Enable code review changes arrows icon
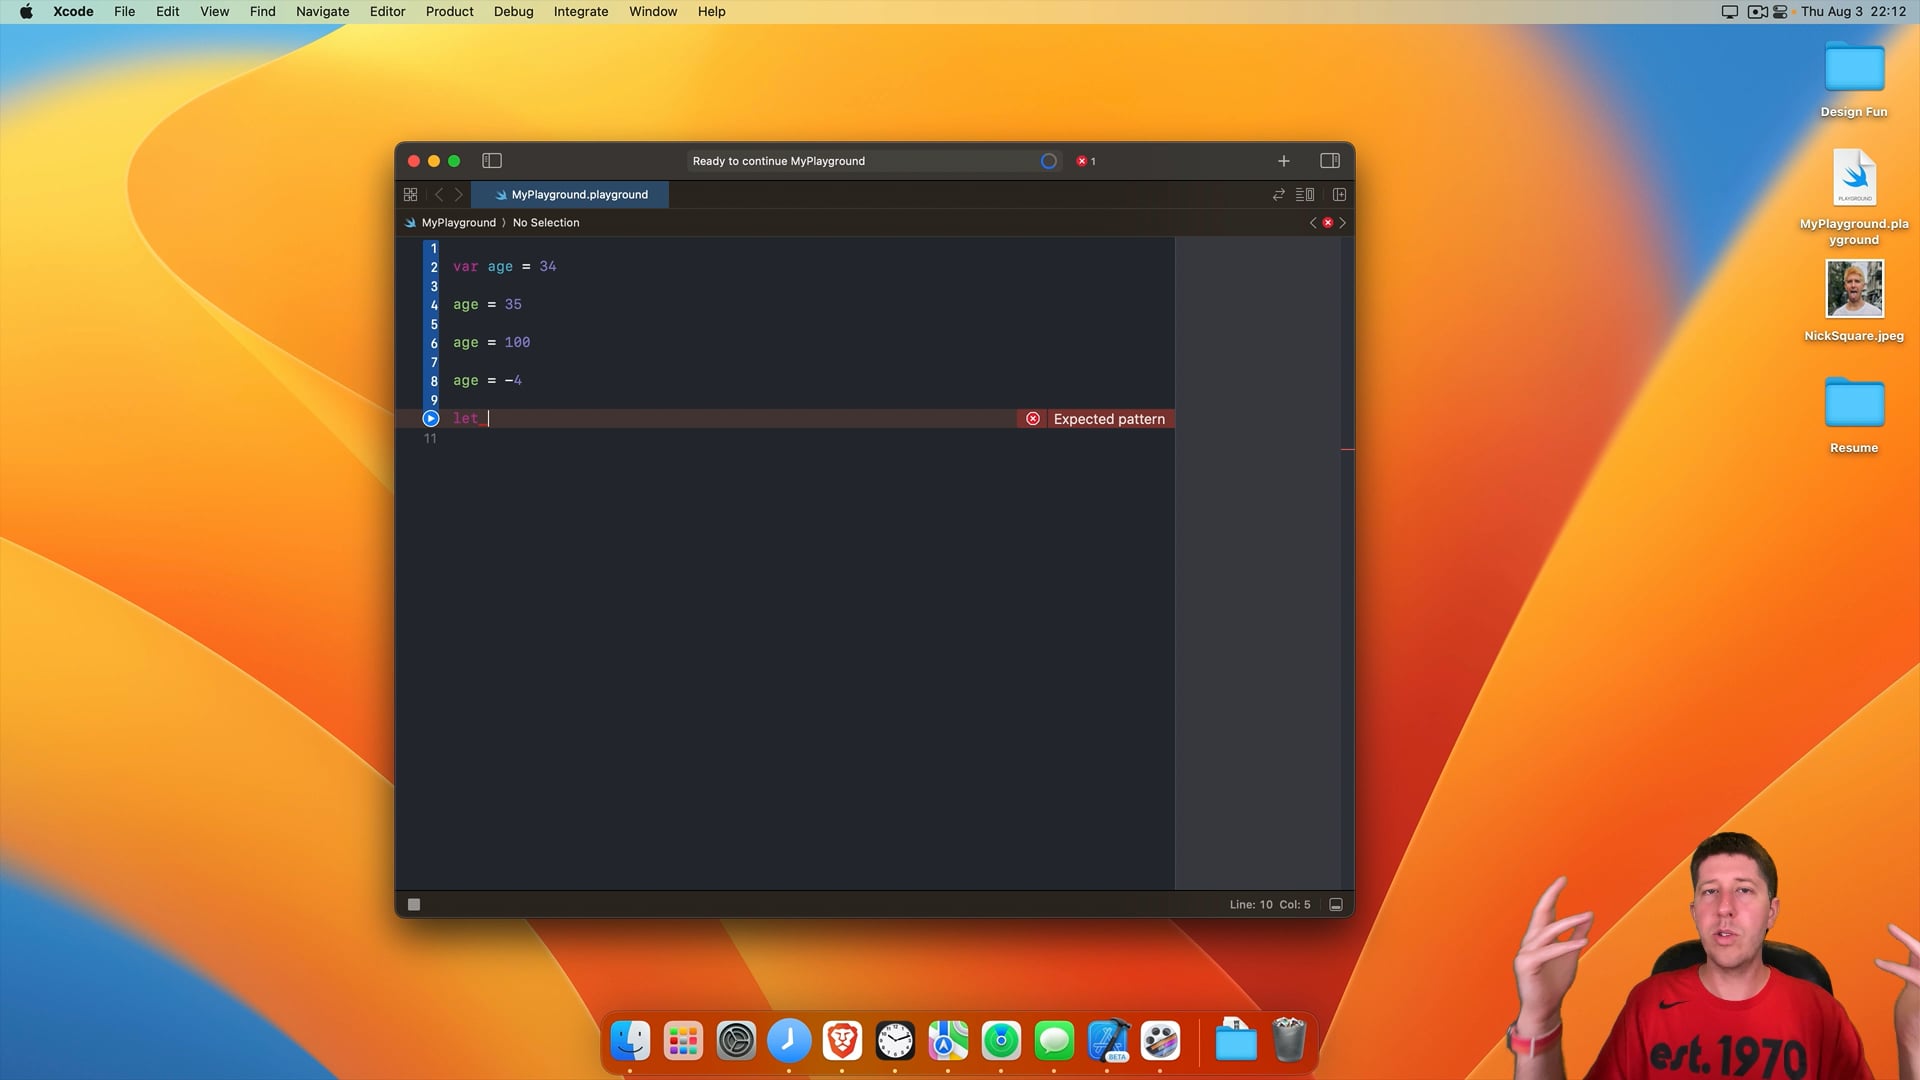The height and width of the screenshot is (1080, 1920). pos(1278,195)
